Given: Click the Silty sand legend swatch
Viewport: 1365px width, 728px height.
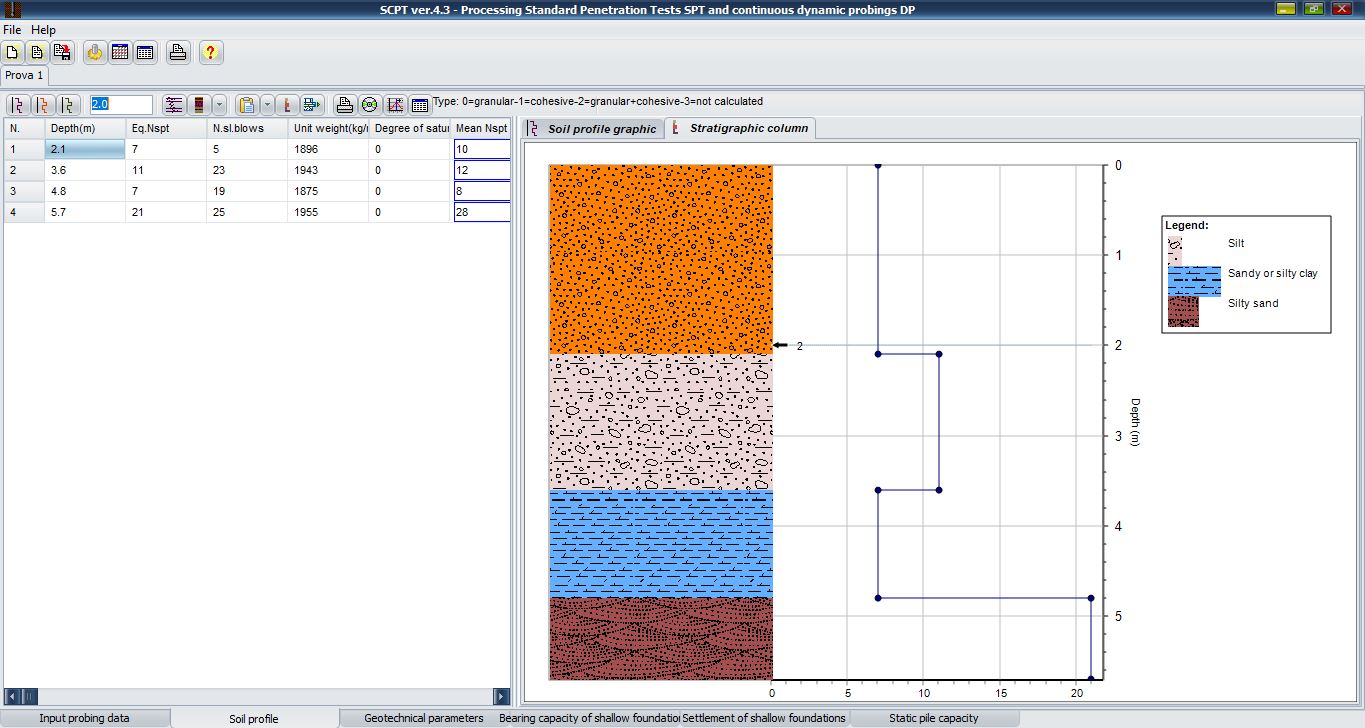Looking at the screenshot, I should coord(1183,311).
